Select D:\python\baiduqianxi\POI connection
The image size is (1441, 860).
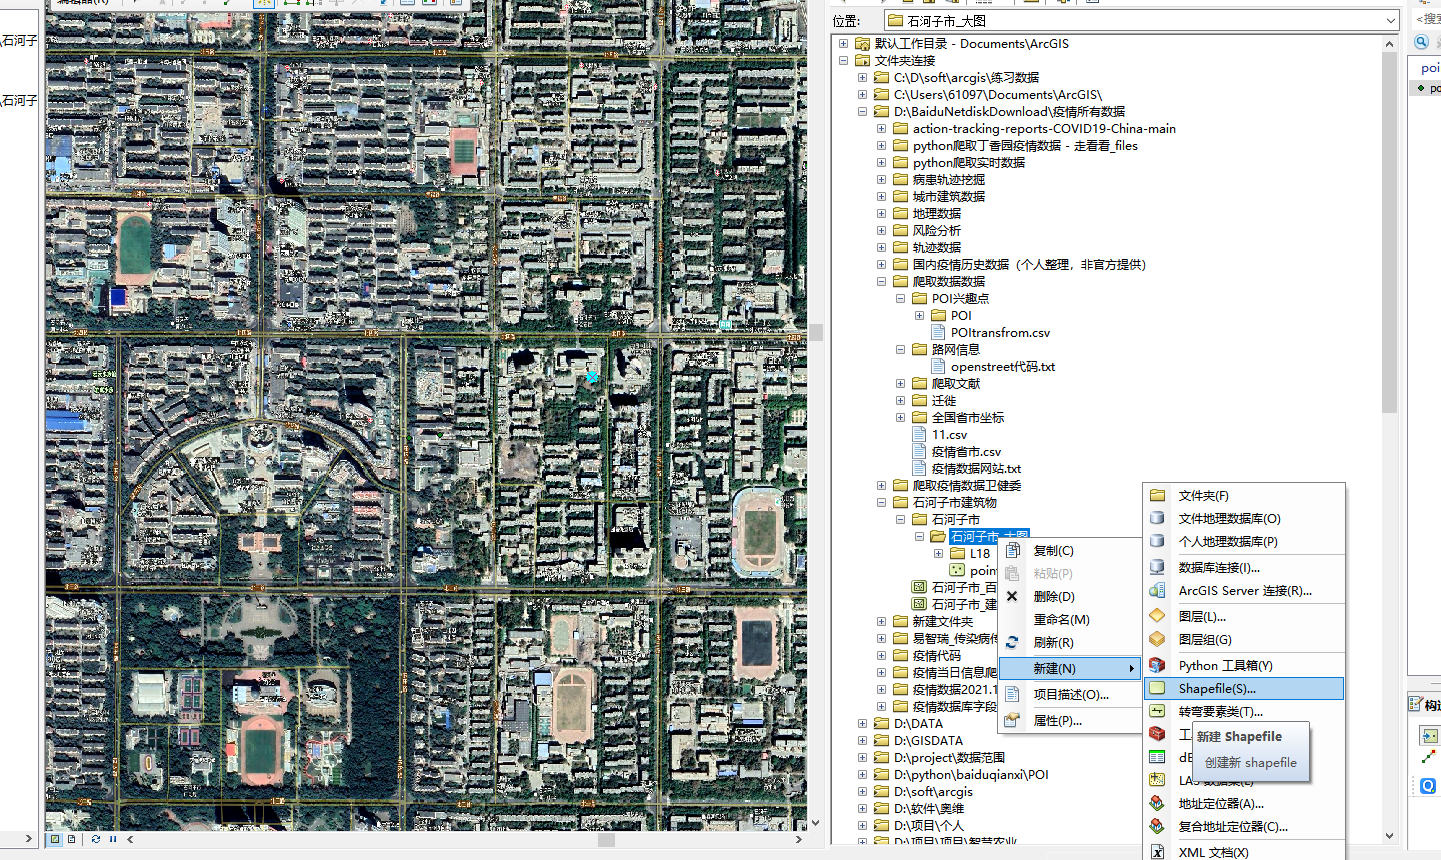(971, 774)
